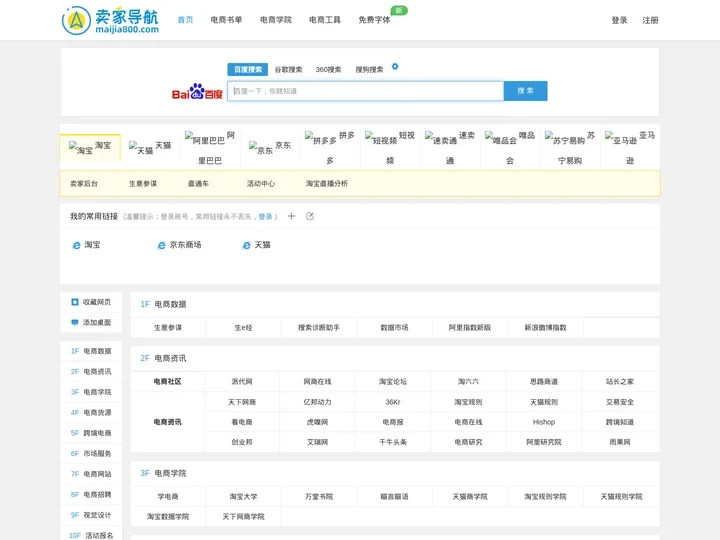Jump to 3F 电商学院 in sidebar
This screenshot has width=720, height=540.
(x=91, y=392)
